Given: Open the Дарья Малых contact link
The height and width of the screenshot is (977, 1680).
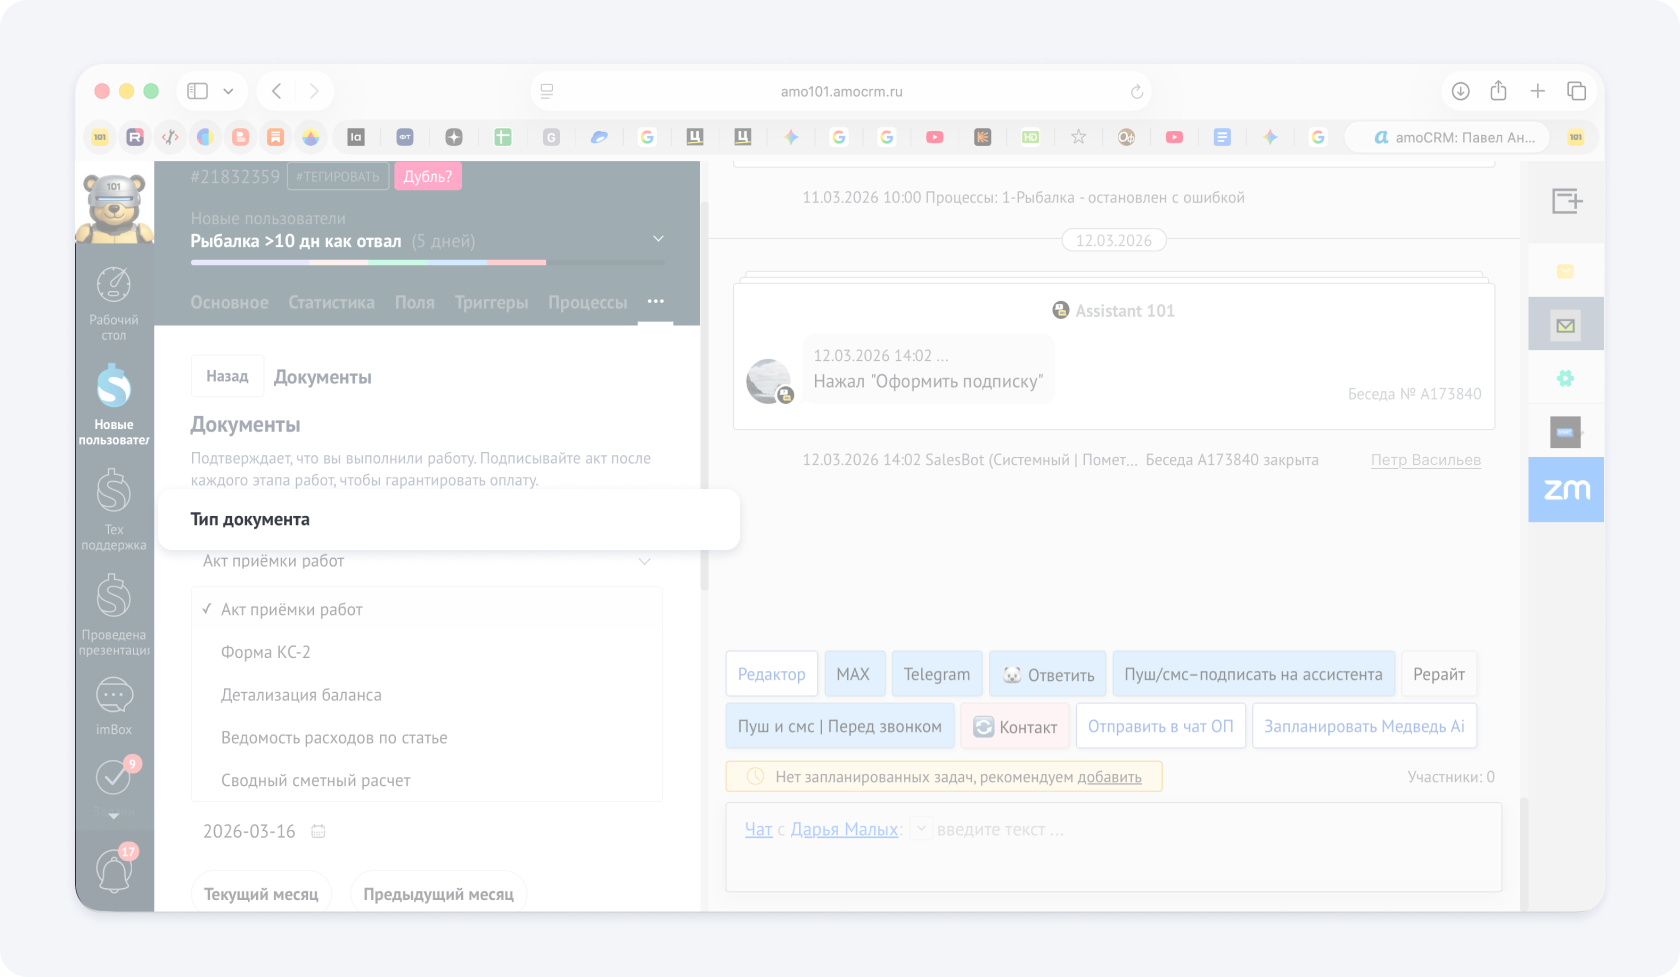Looking at the screenshot, I should point(844,829).
